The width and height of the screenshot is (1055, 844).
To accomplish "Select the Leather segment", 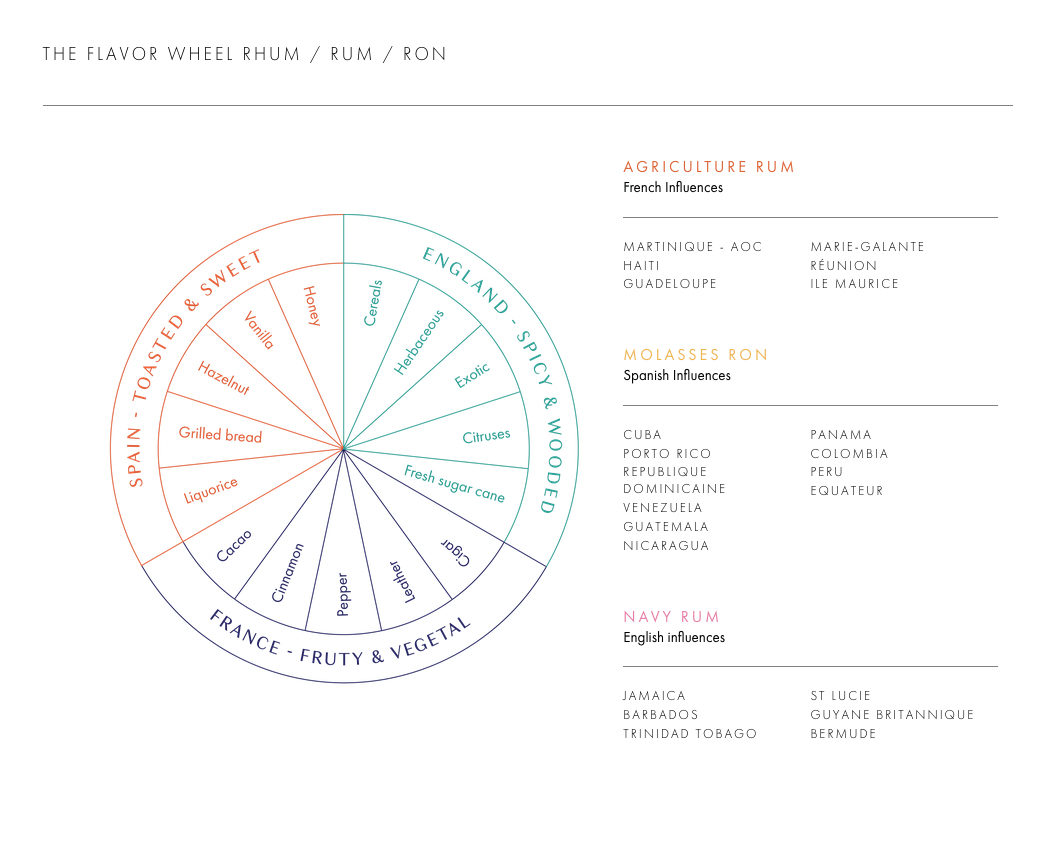I will [402, 582].
